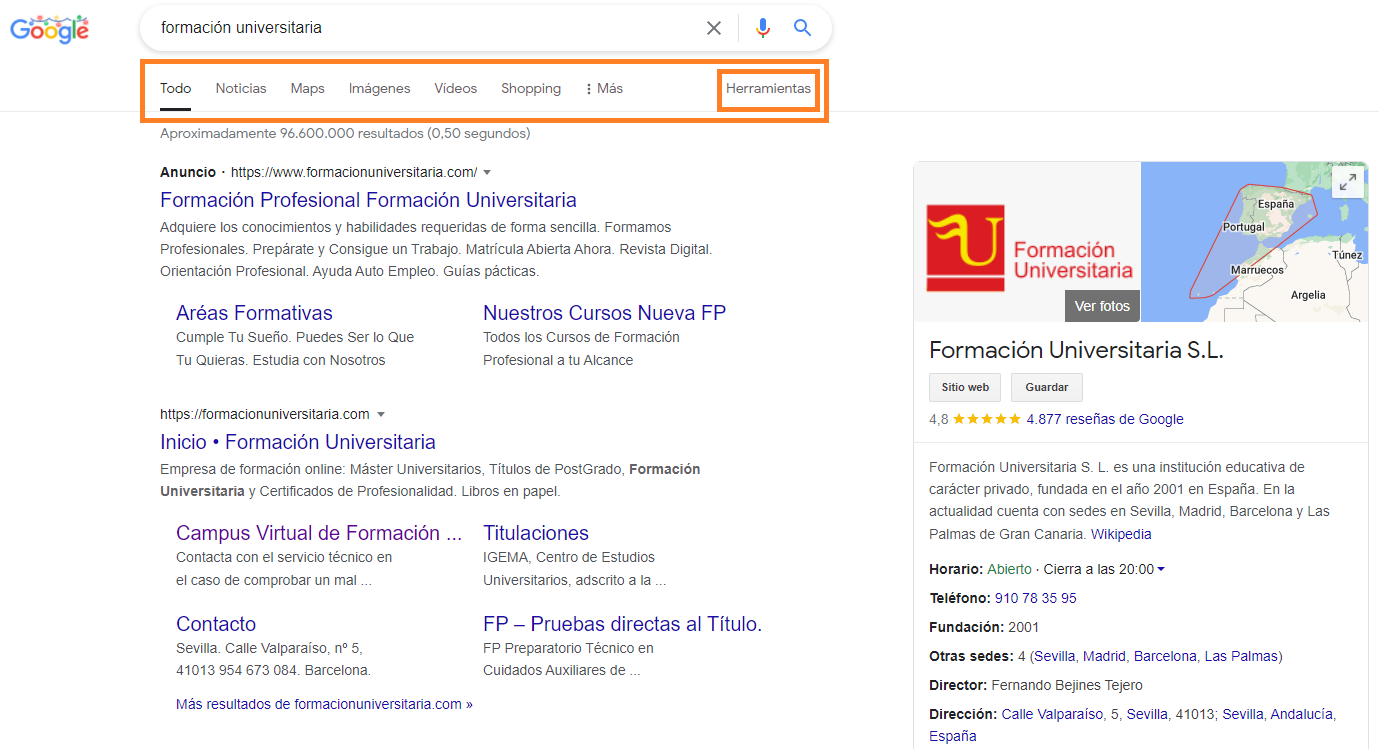Click phone number 910 78 35 95
The height and width of the screenshot is (749, 1379).
coord(1036,598)
